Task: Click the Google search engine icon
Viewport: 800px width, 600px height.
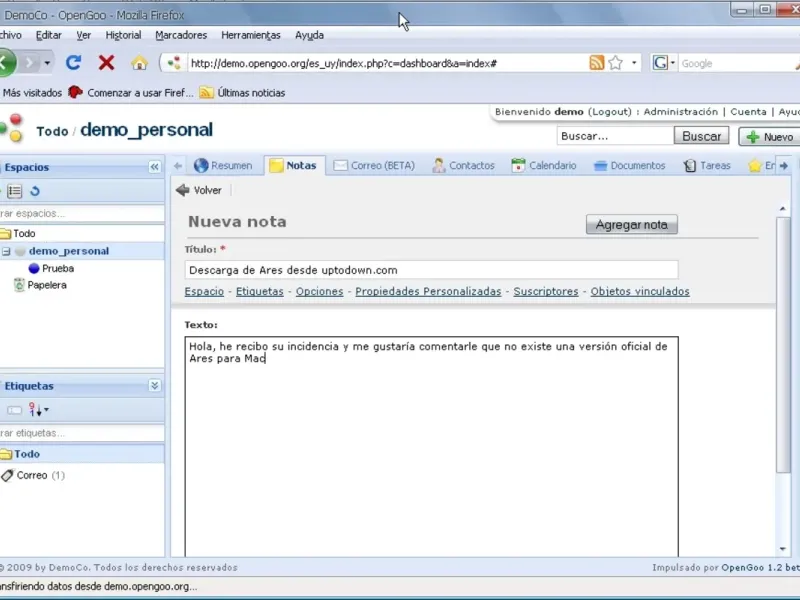Action: (660, 63)
